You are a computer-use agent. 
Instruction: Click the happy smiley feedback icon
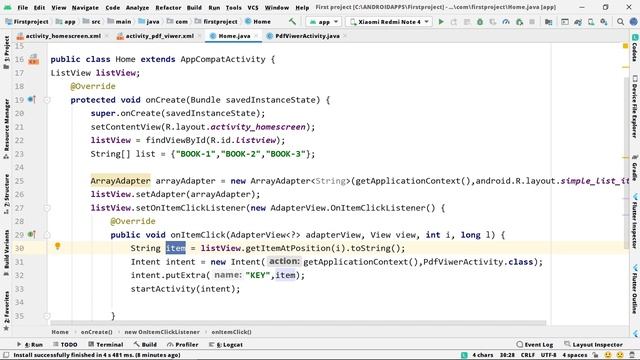click(608, 355)
